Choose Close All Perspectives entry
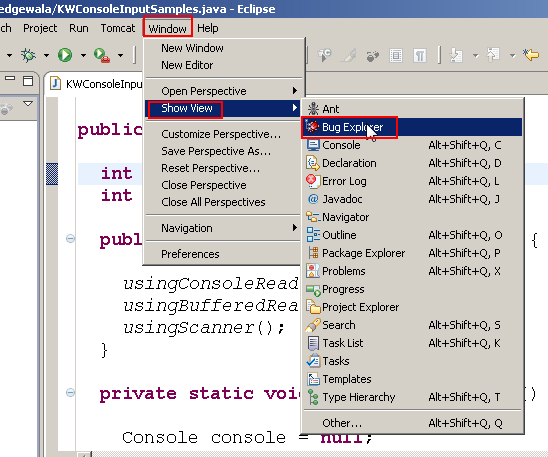Viewport: 548px width, 457px height. pos(224,202)
